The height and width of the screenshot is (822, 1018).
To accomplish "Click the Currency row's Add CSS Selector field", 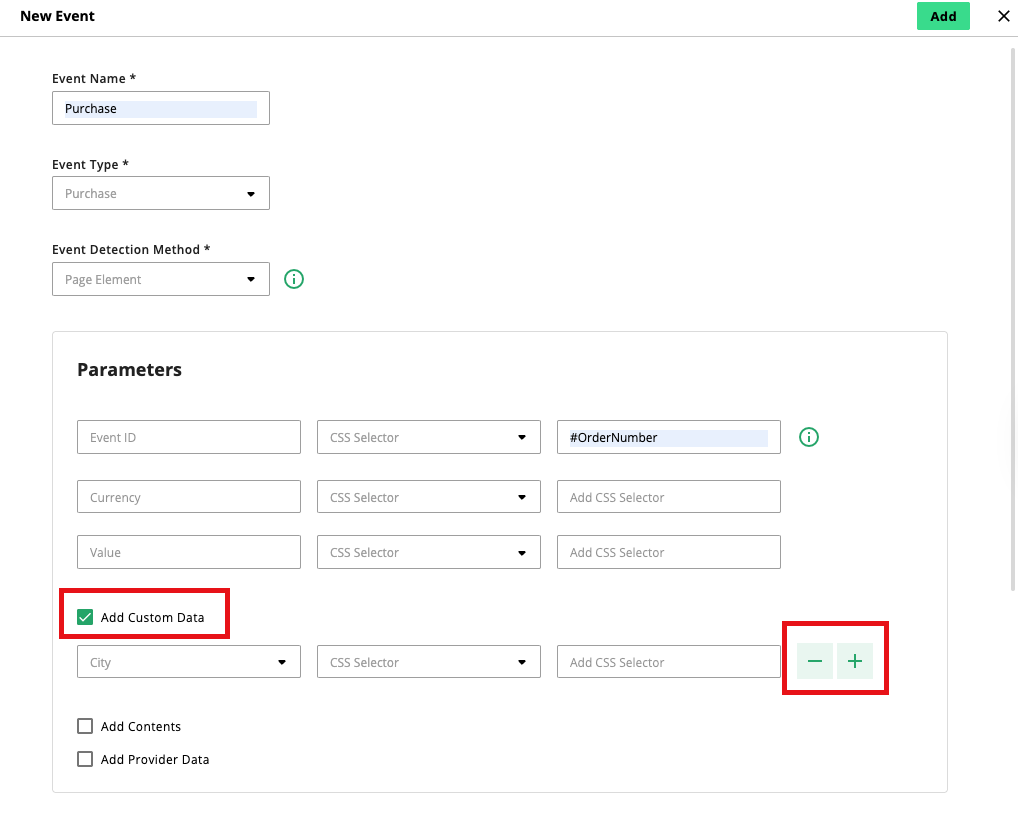I will pyautogui.click(x=668, y=497).
